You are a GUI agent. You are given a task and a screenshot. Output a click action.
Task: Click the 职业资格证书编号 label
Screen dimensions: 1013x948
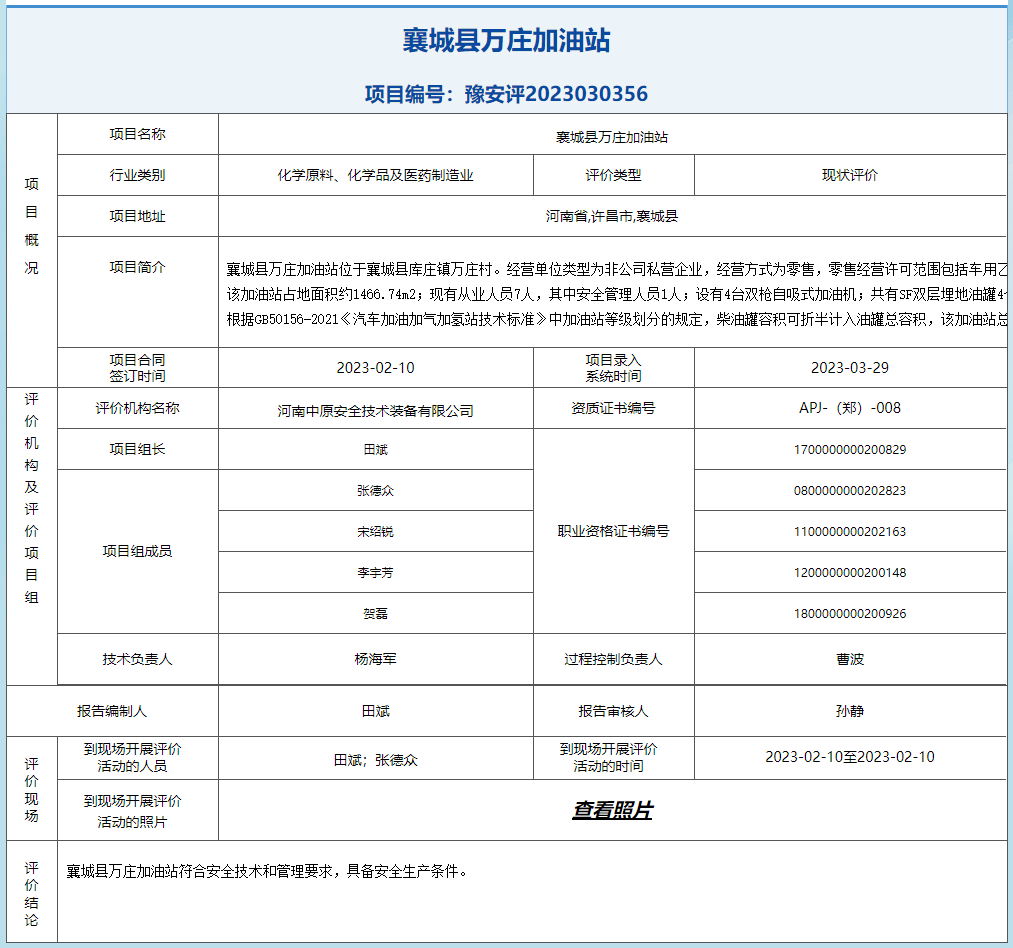point(613,531)
